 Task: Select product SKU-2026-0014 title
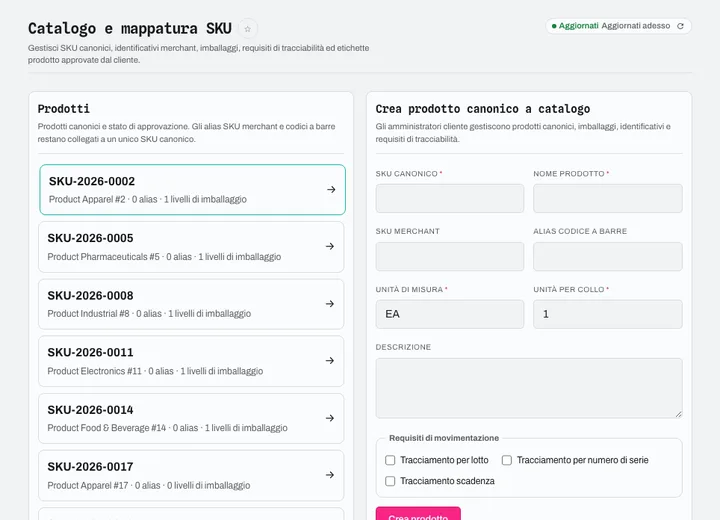pyautogui.click(x=90, y=410)
